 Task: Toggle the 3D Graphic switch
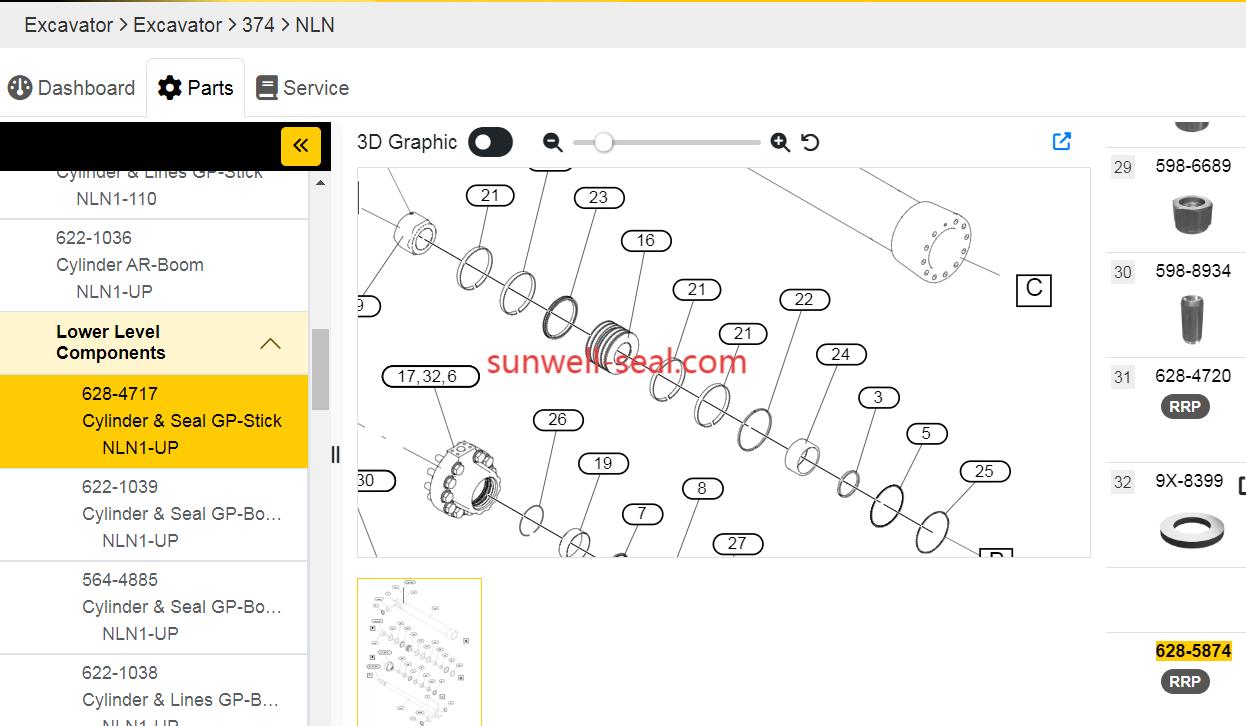coord(491,142)
